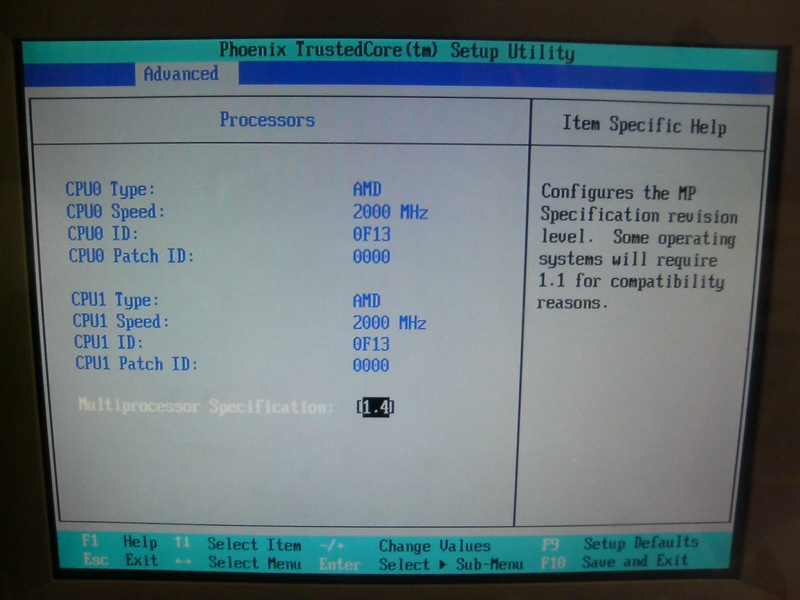Image resolution: width=800 pixels, height=600 pixels.
Task: Click the CPU1 Type value AMD
Action: [x=366, y=301]
